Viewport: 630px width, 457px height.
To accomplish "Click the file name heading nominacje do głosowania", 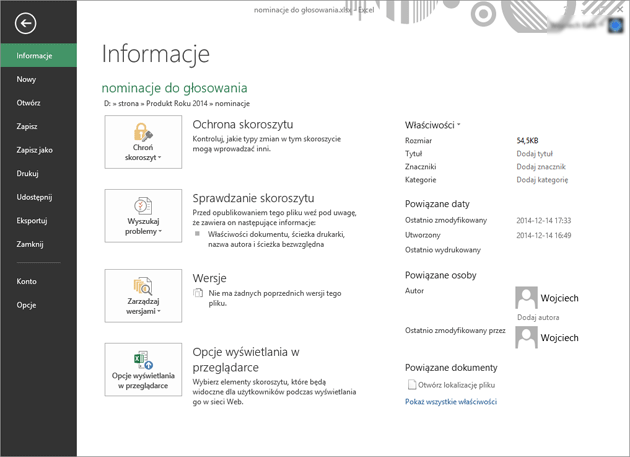I will [174, 88].
